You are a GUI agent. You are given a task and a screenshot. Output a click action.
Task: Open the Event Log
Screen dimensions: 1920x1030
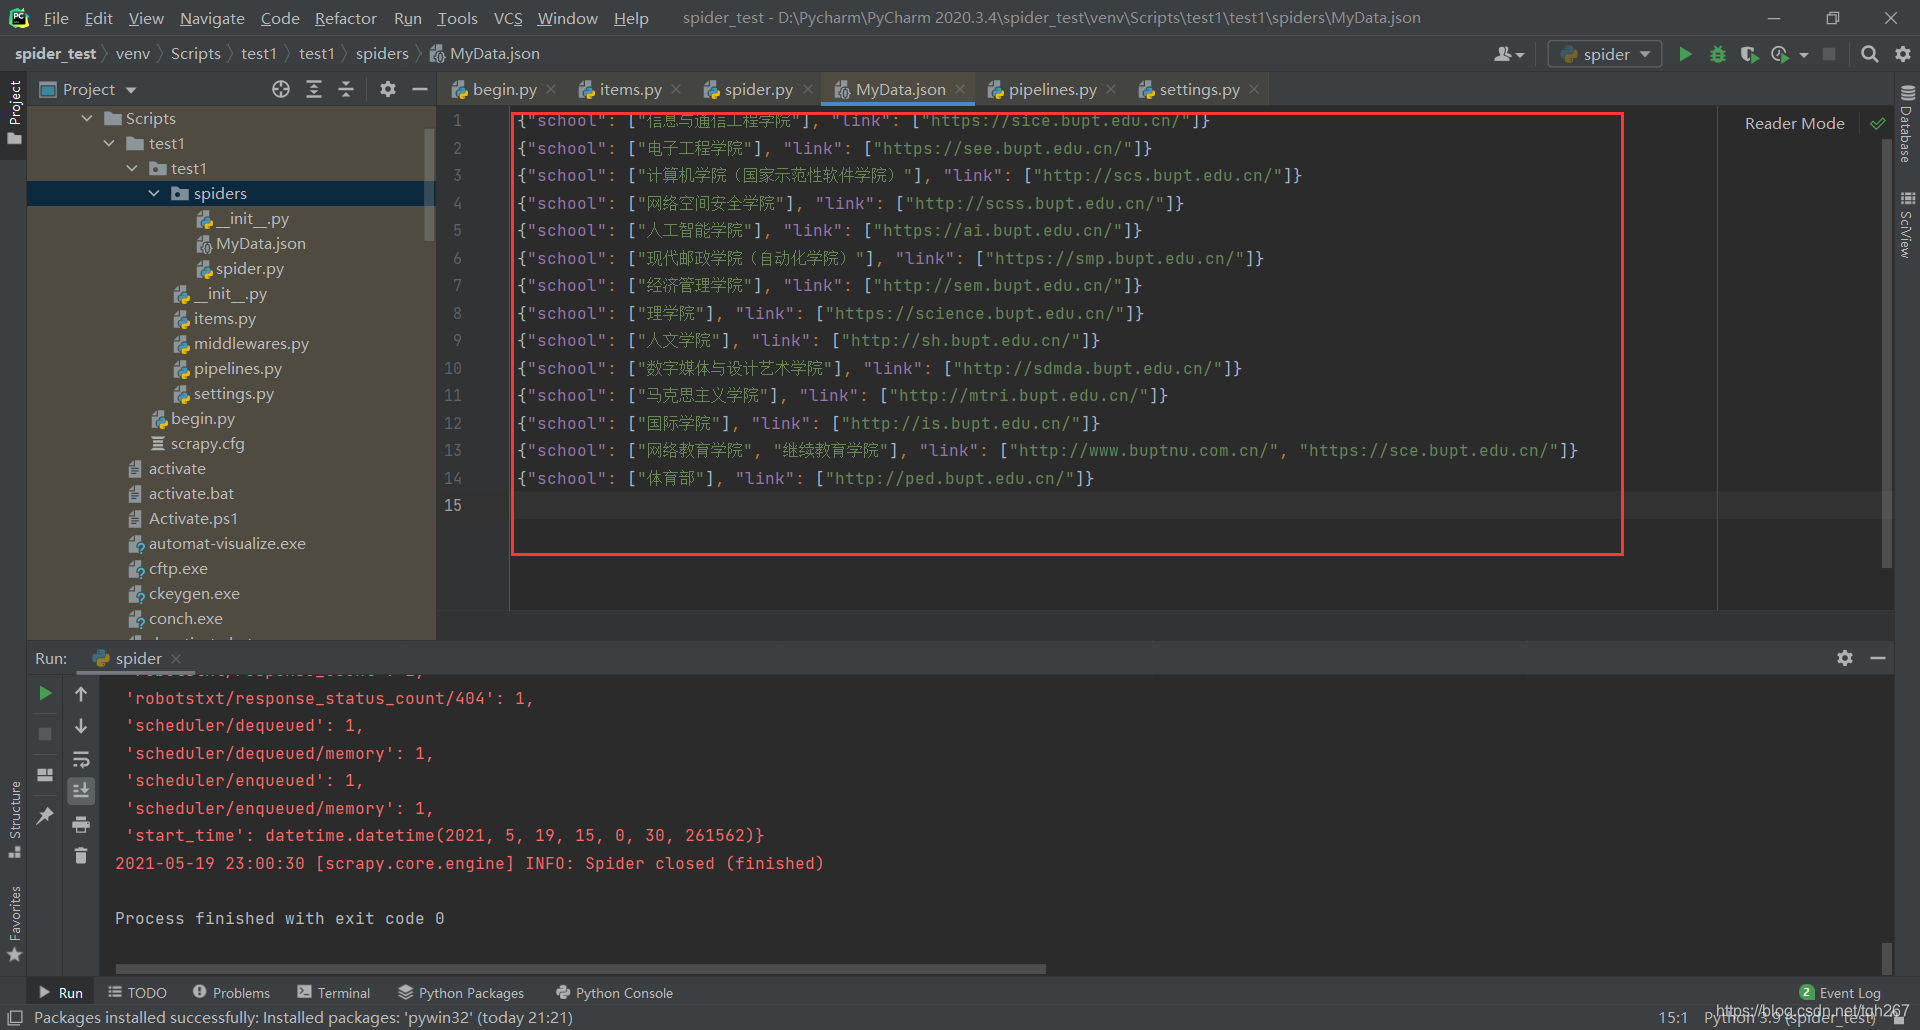[1840, 992]
